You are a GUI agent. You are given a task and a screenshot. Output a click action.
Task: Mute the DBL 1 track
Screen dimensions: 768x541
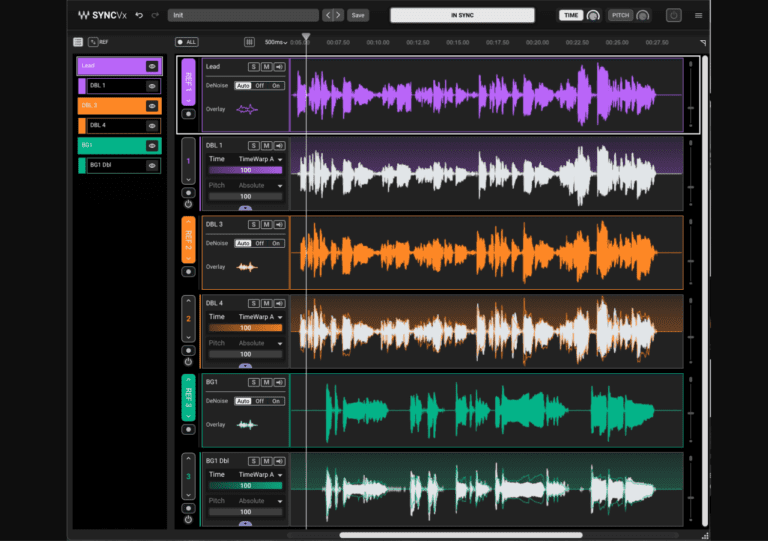point(266,146)
